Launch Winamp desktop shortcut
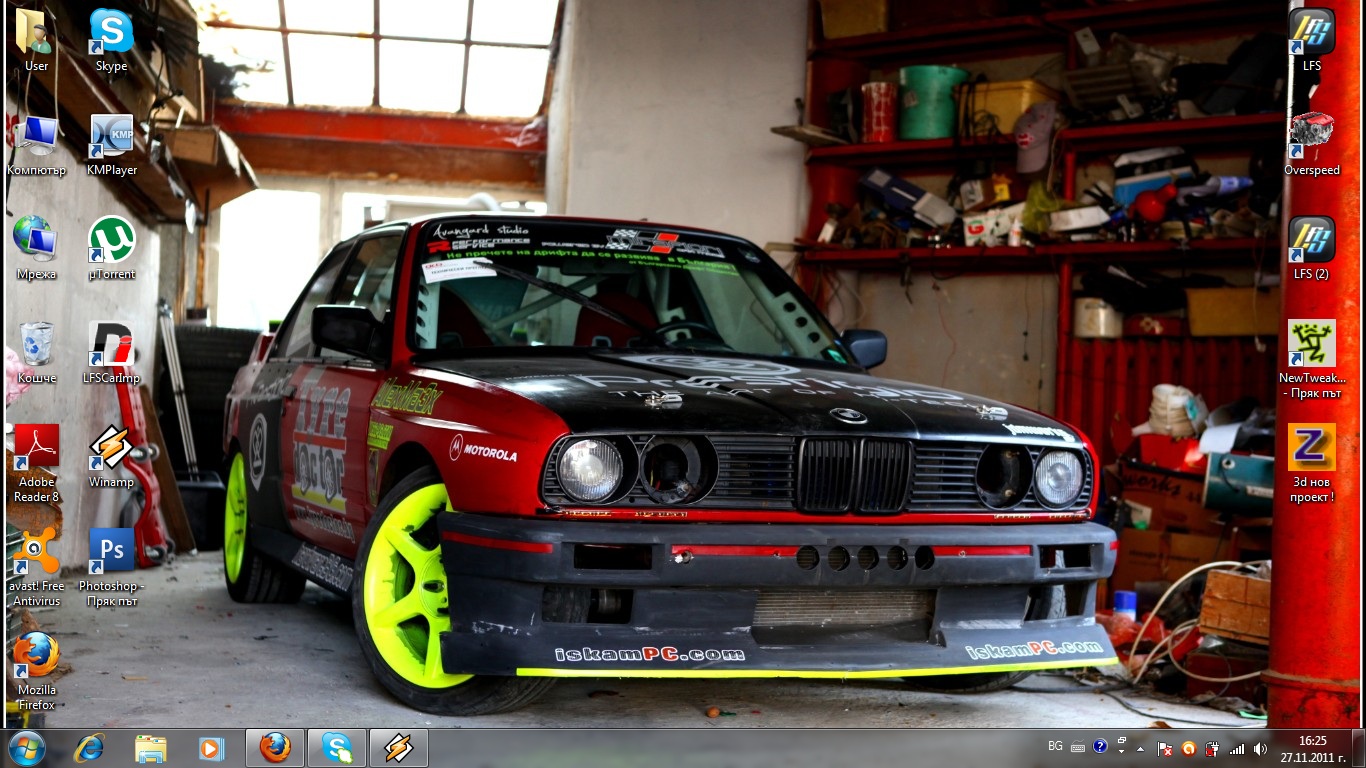The width and height of the screenshot is (1366, 768). 111,456
